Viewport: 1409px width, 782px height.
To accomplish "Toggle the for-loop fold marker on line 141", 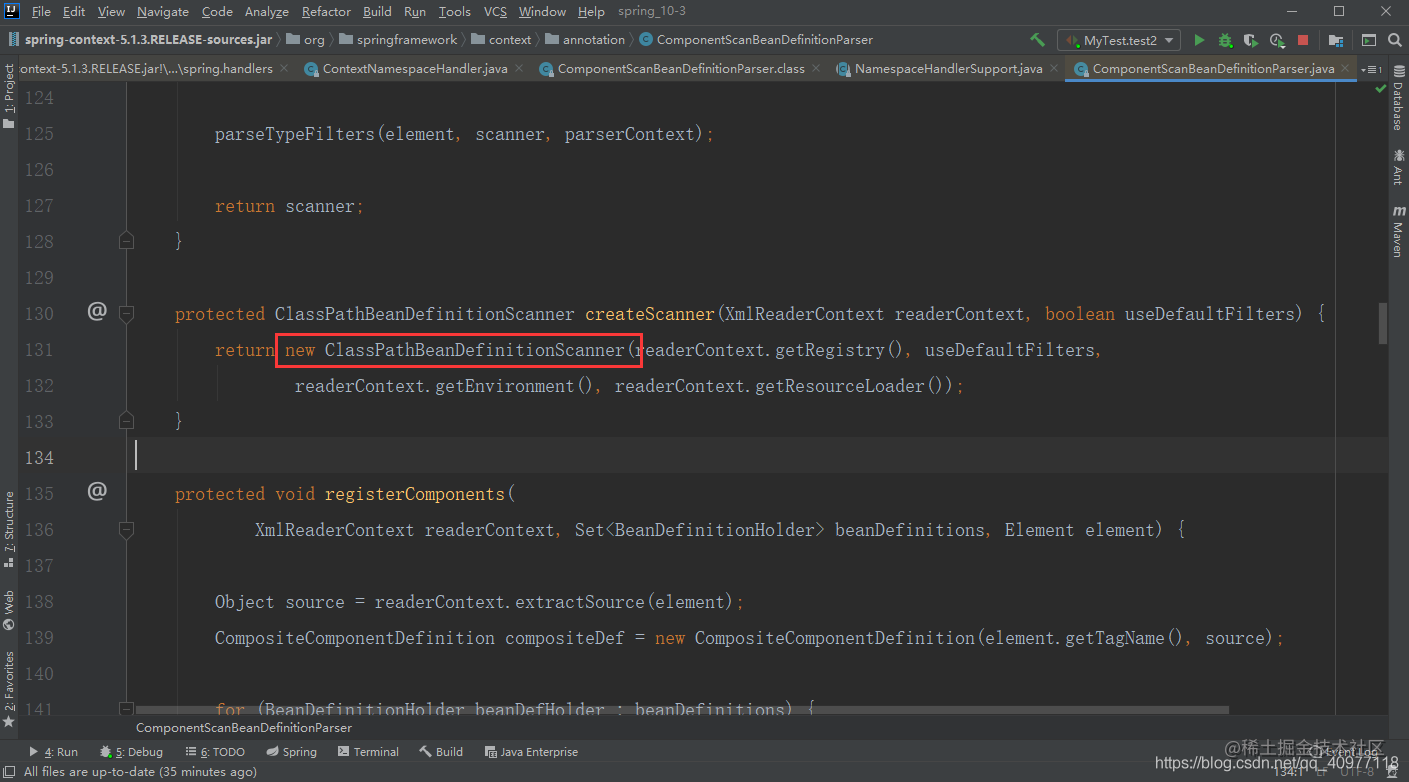I will (126, 708).
